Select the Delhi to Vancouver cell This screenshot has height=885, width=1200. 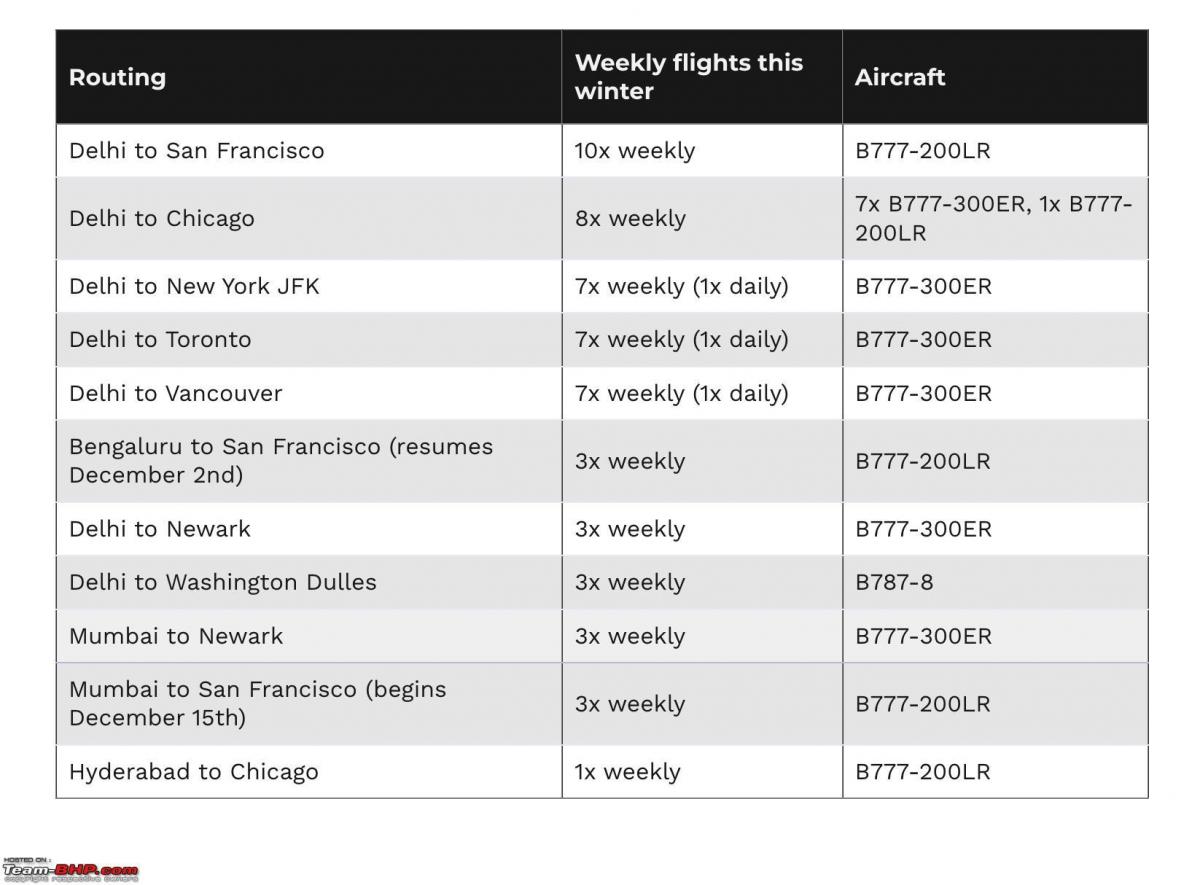coord(308,393)
